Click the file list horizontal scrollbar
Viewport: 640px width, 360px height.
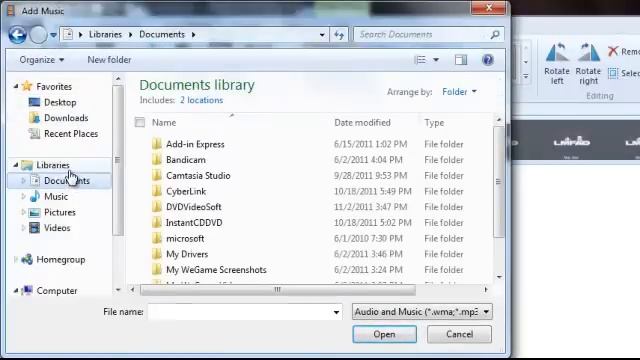pyautogui.click(x=278, y=289)
